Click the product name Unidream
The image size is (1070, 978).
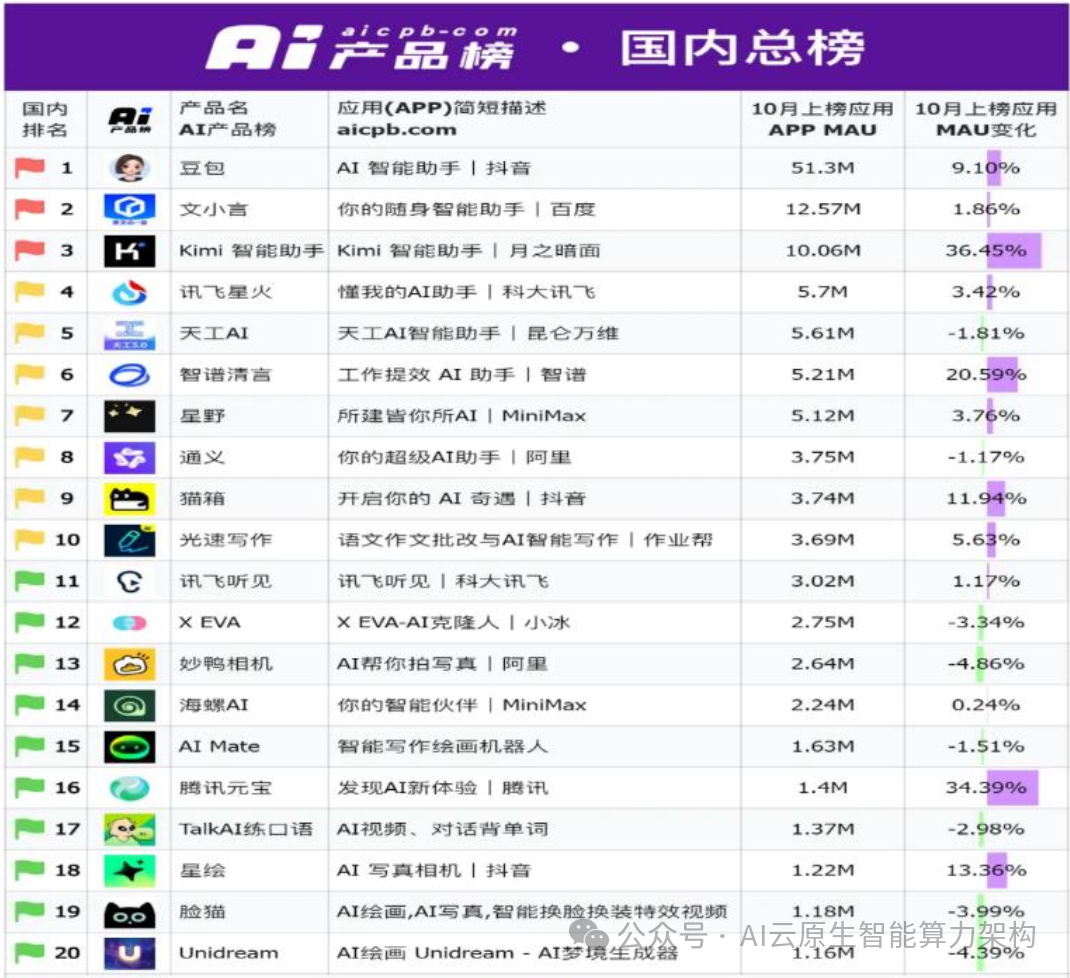[x=229, y=953]
